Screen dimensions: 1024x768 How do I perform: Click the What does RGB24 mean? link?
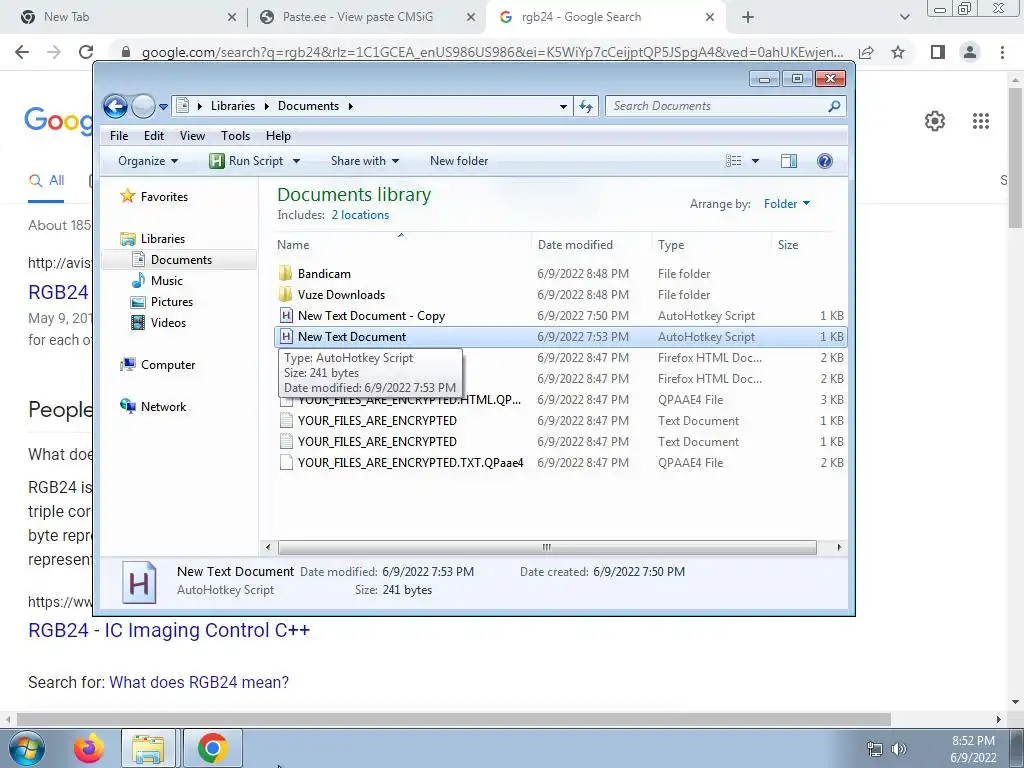[x=199, y=682]
